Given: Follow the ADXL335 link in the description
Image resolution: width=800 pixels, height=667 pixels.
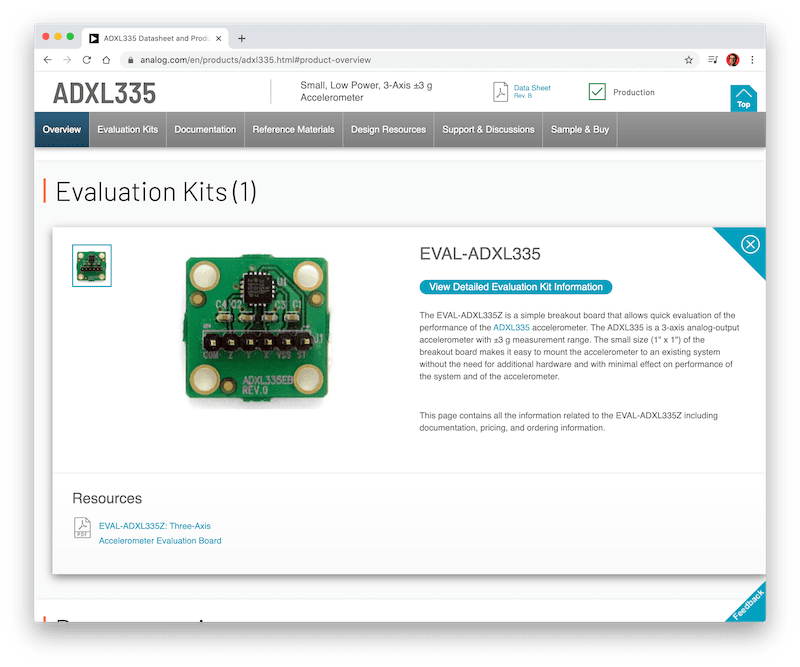Looking at the screenshot, I should pyautogui.click(x=511, y=328).
